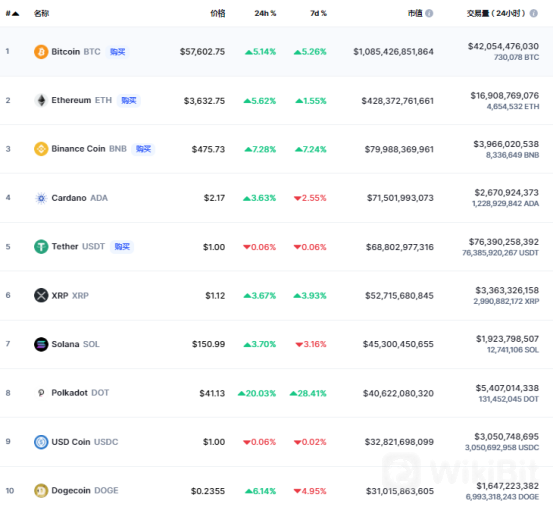Open market cap info tooltip icon
The height and width of the screenshot is (508, 554).
429,13
